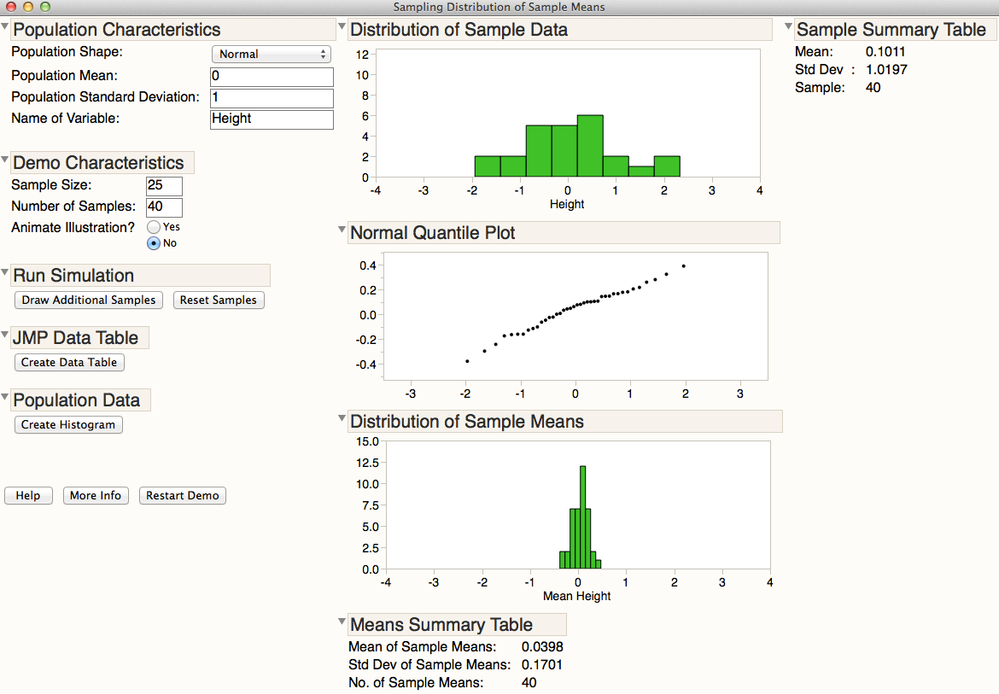Viewport: 999px width, 694px height.
Task: Click the Restart Demo button
Action: pyautogui.click(x=182, y=495)
